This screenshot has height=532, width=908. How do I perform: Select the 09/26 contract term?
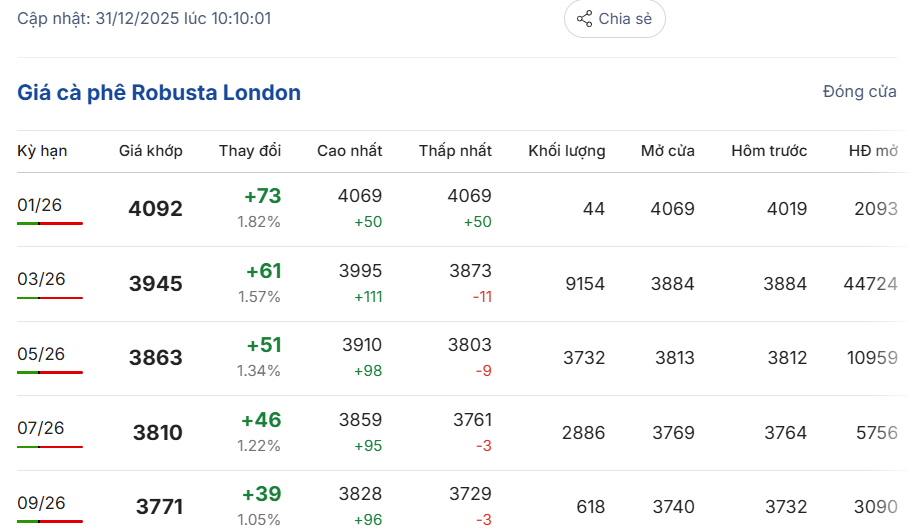(x=41, y=503)
